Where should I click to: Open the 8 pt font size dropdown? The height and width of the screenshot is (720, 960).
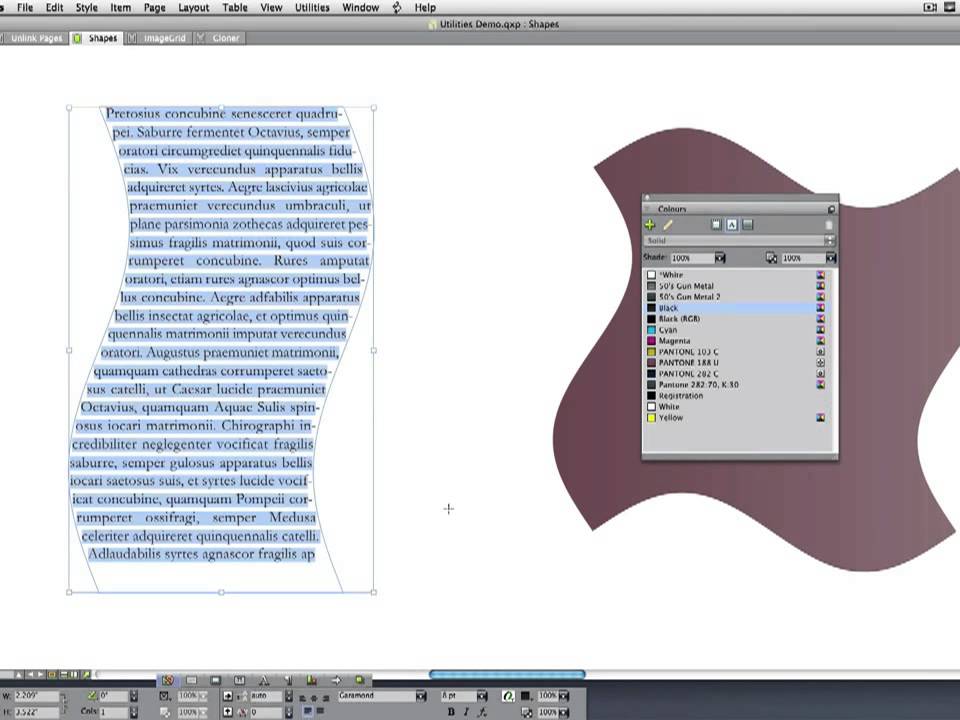pos(482,696)
